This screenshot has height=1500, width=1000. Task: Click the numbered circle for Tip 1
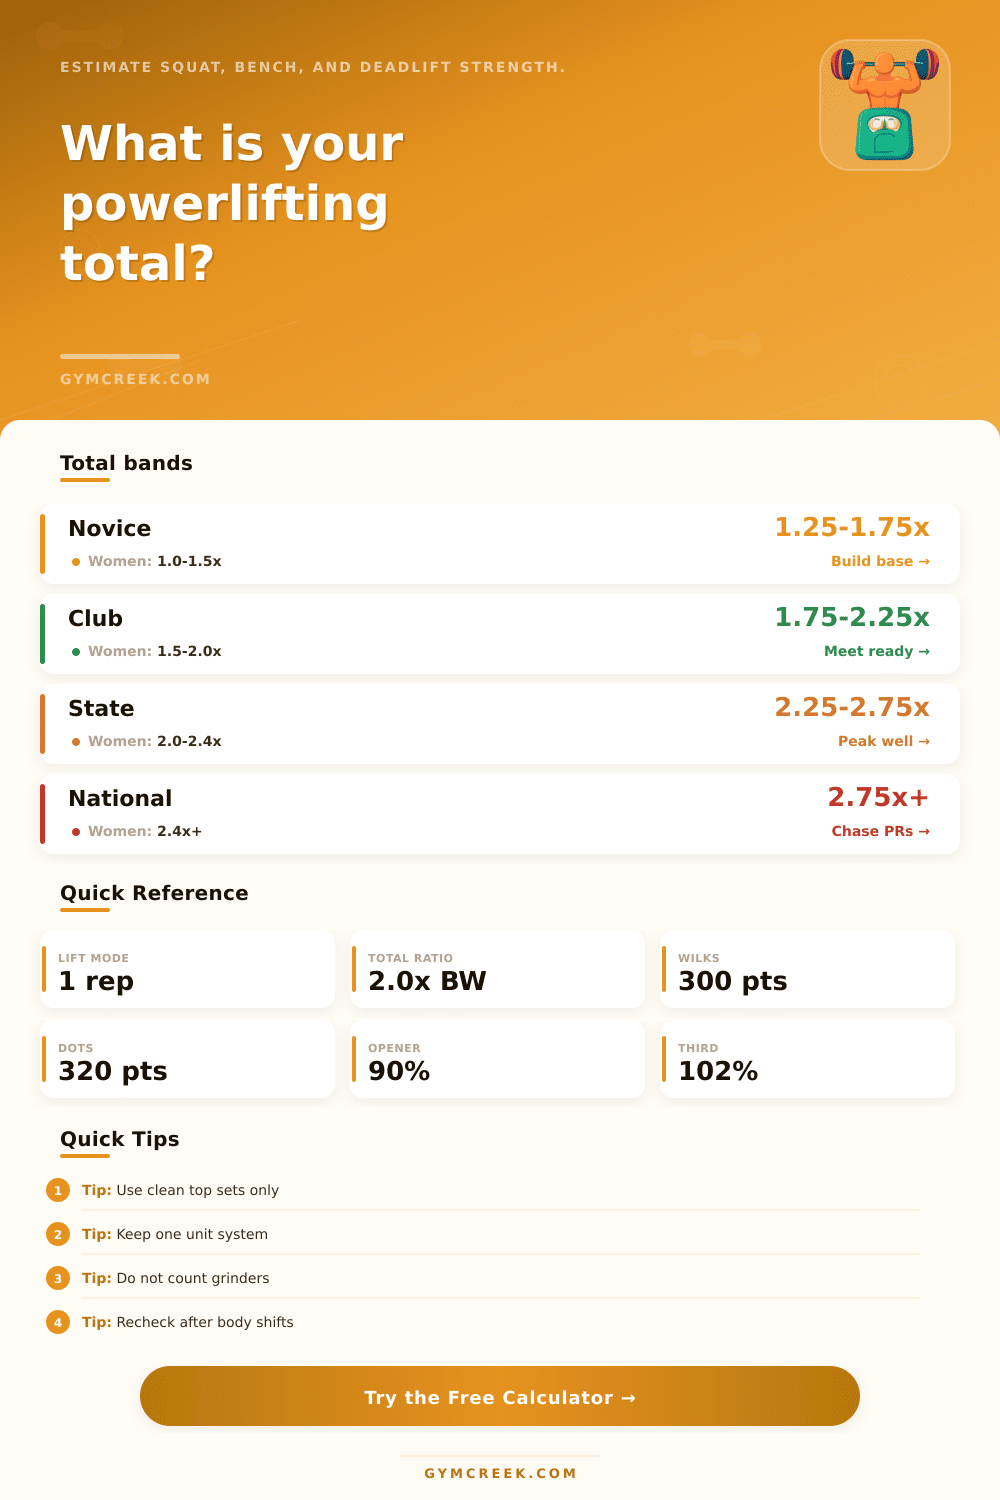point(57,1190)
